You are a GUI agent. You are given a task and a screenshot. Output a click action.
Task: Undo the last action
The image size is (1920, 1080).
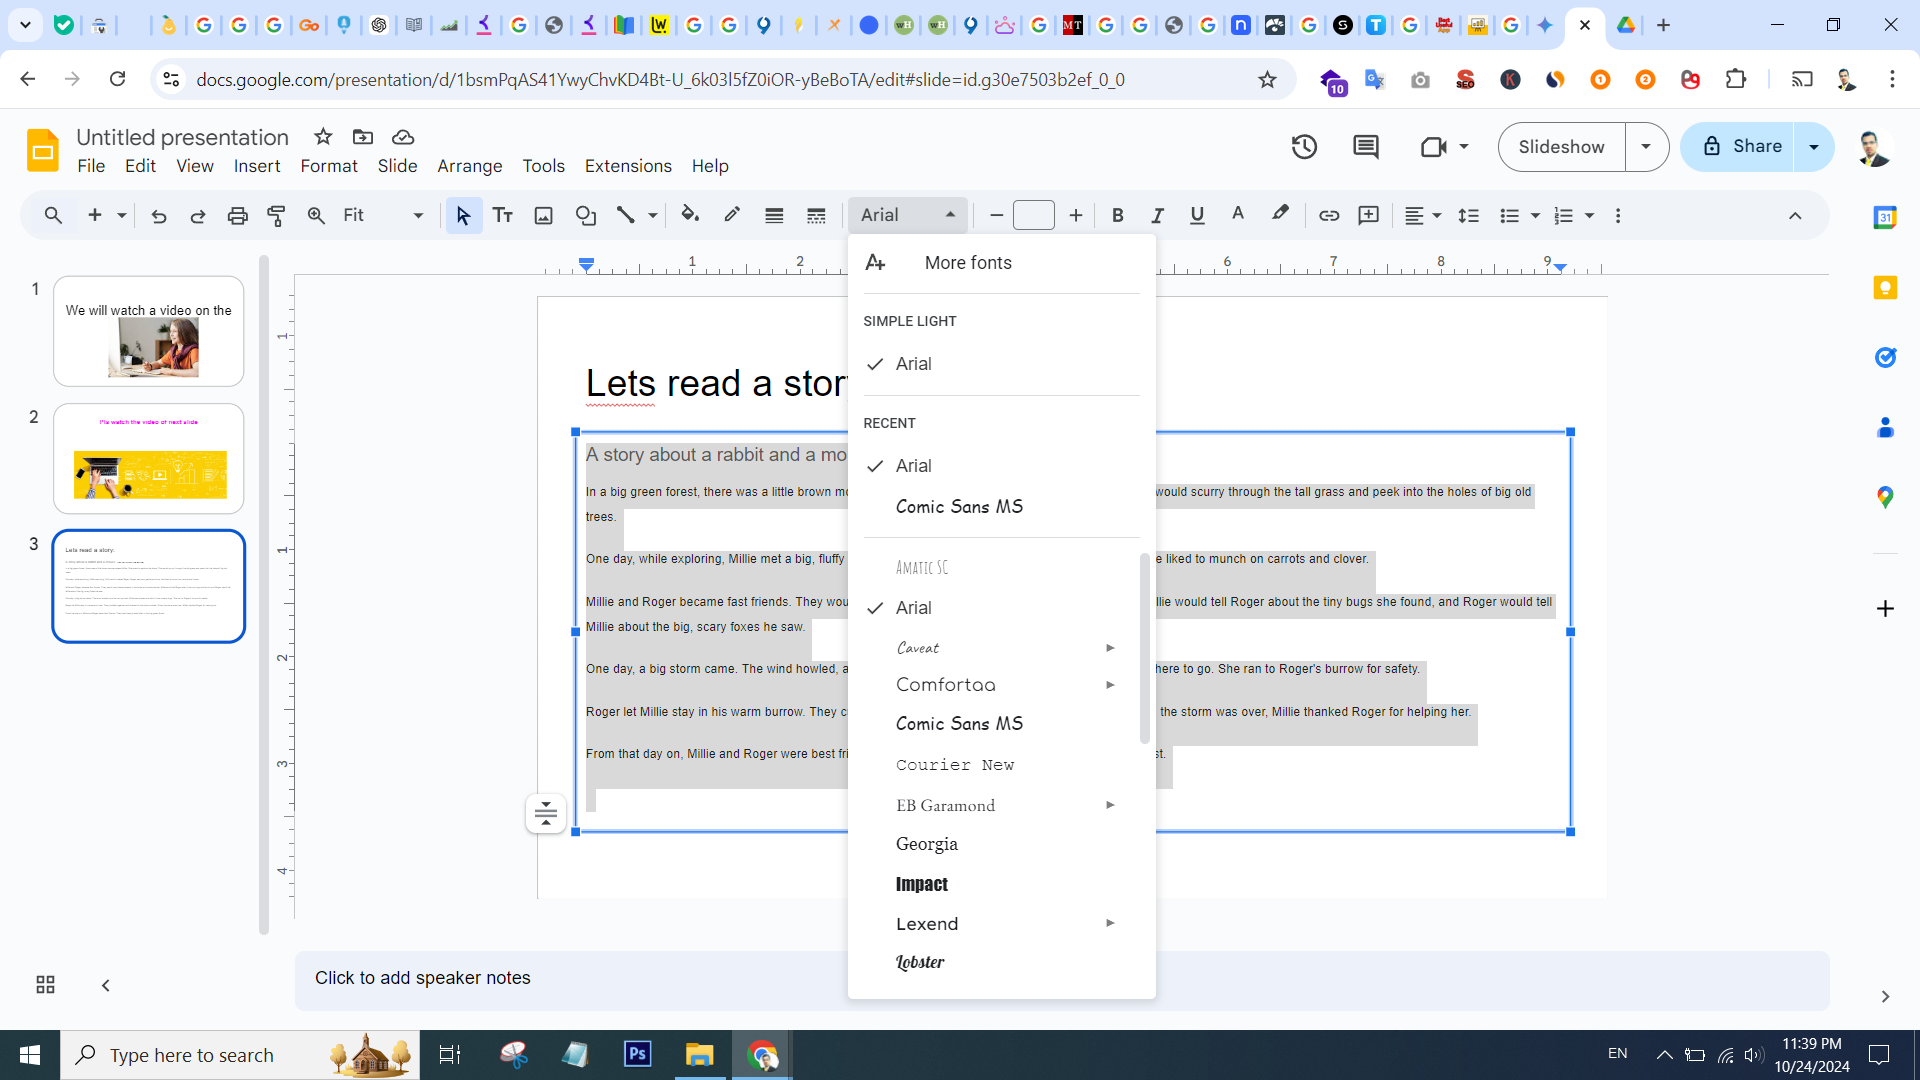tap(158, 215)
